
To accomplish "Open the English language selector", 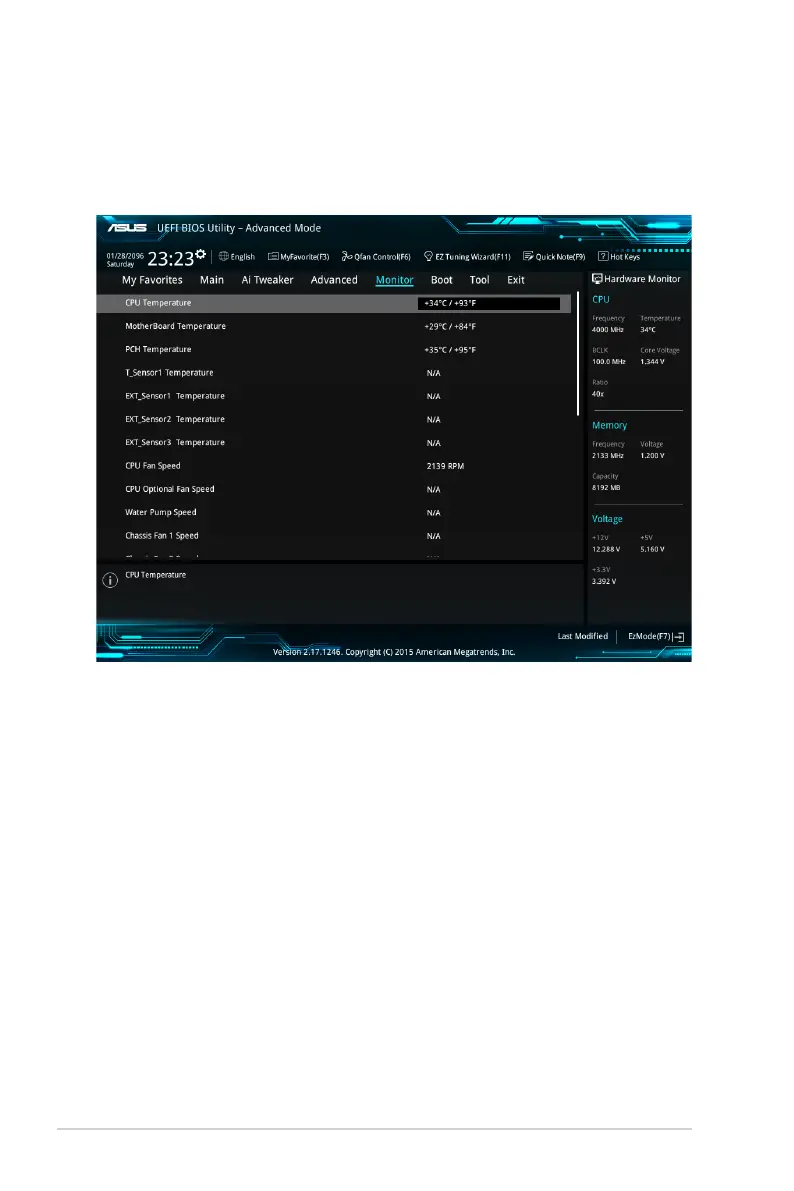I will pyautogui.click(x=236, y=257).
